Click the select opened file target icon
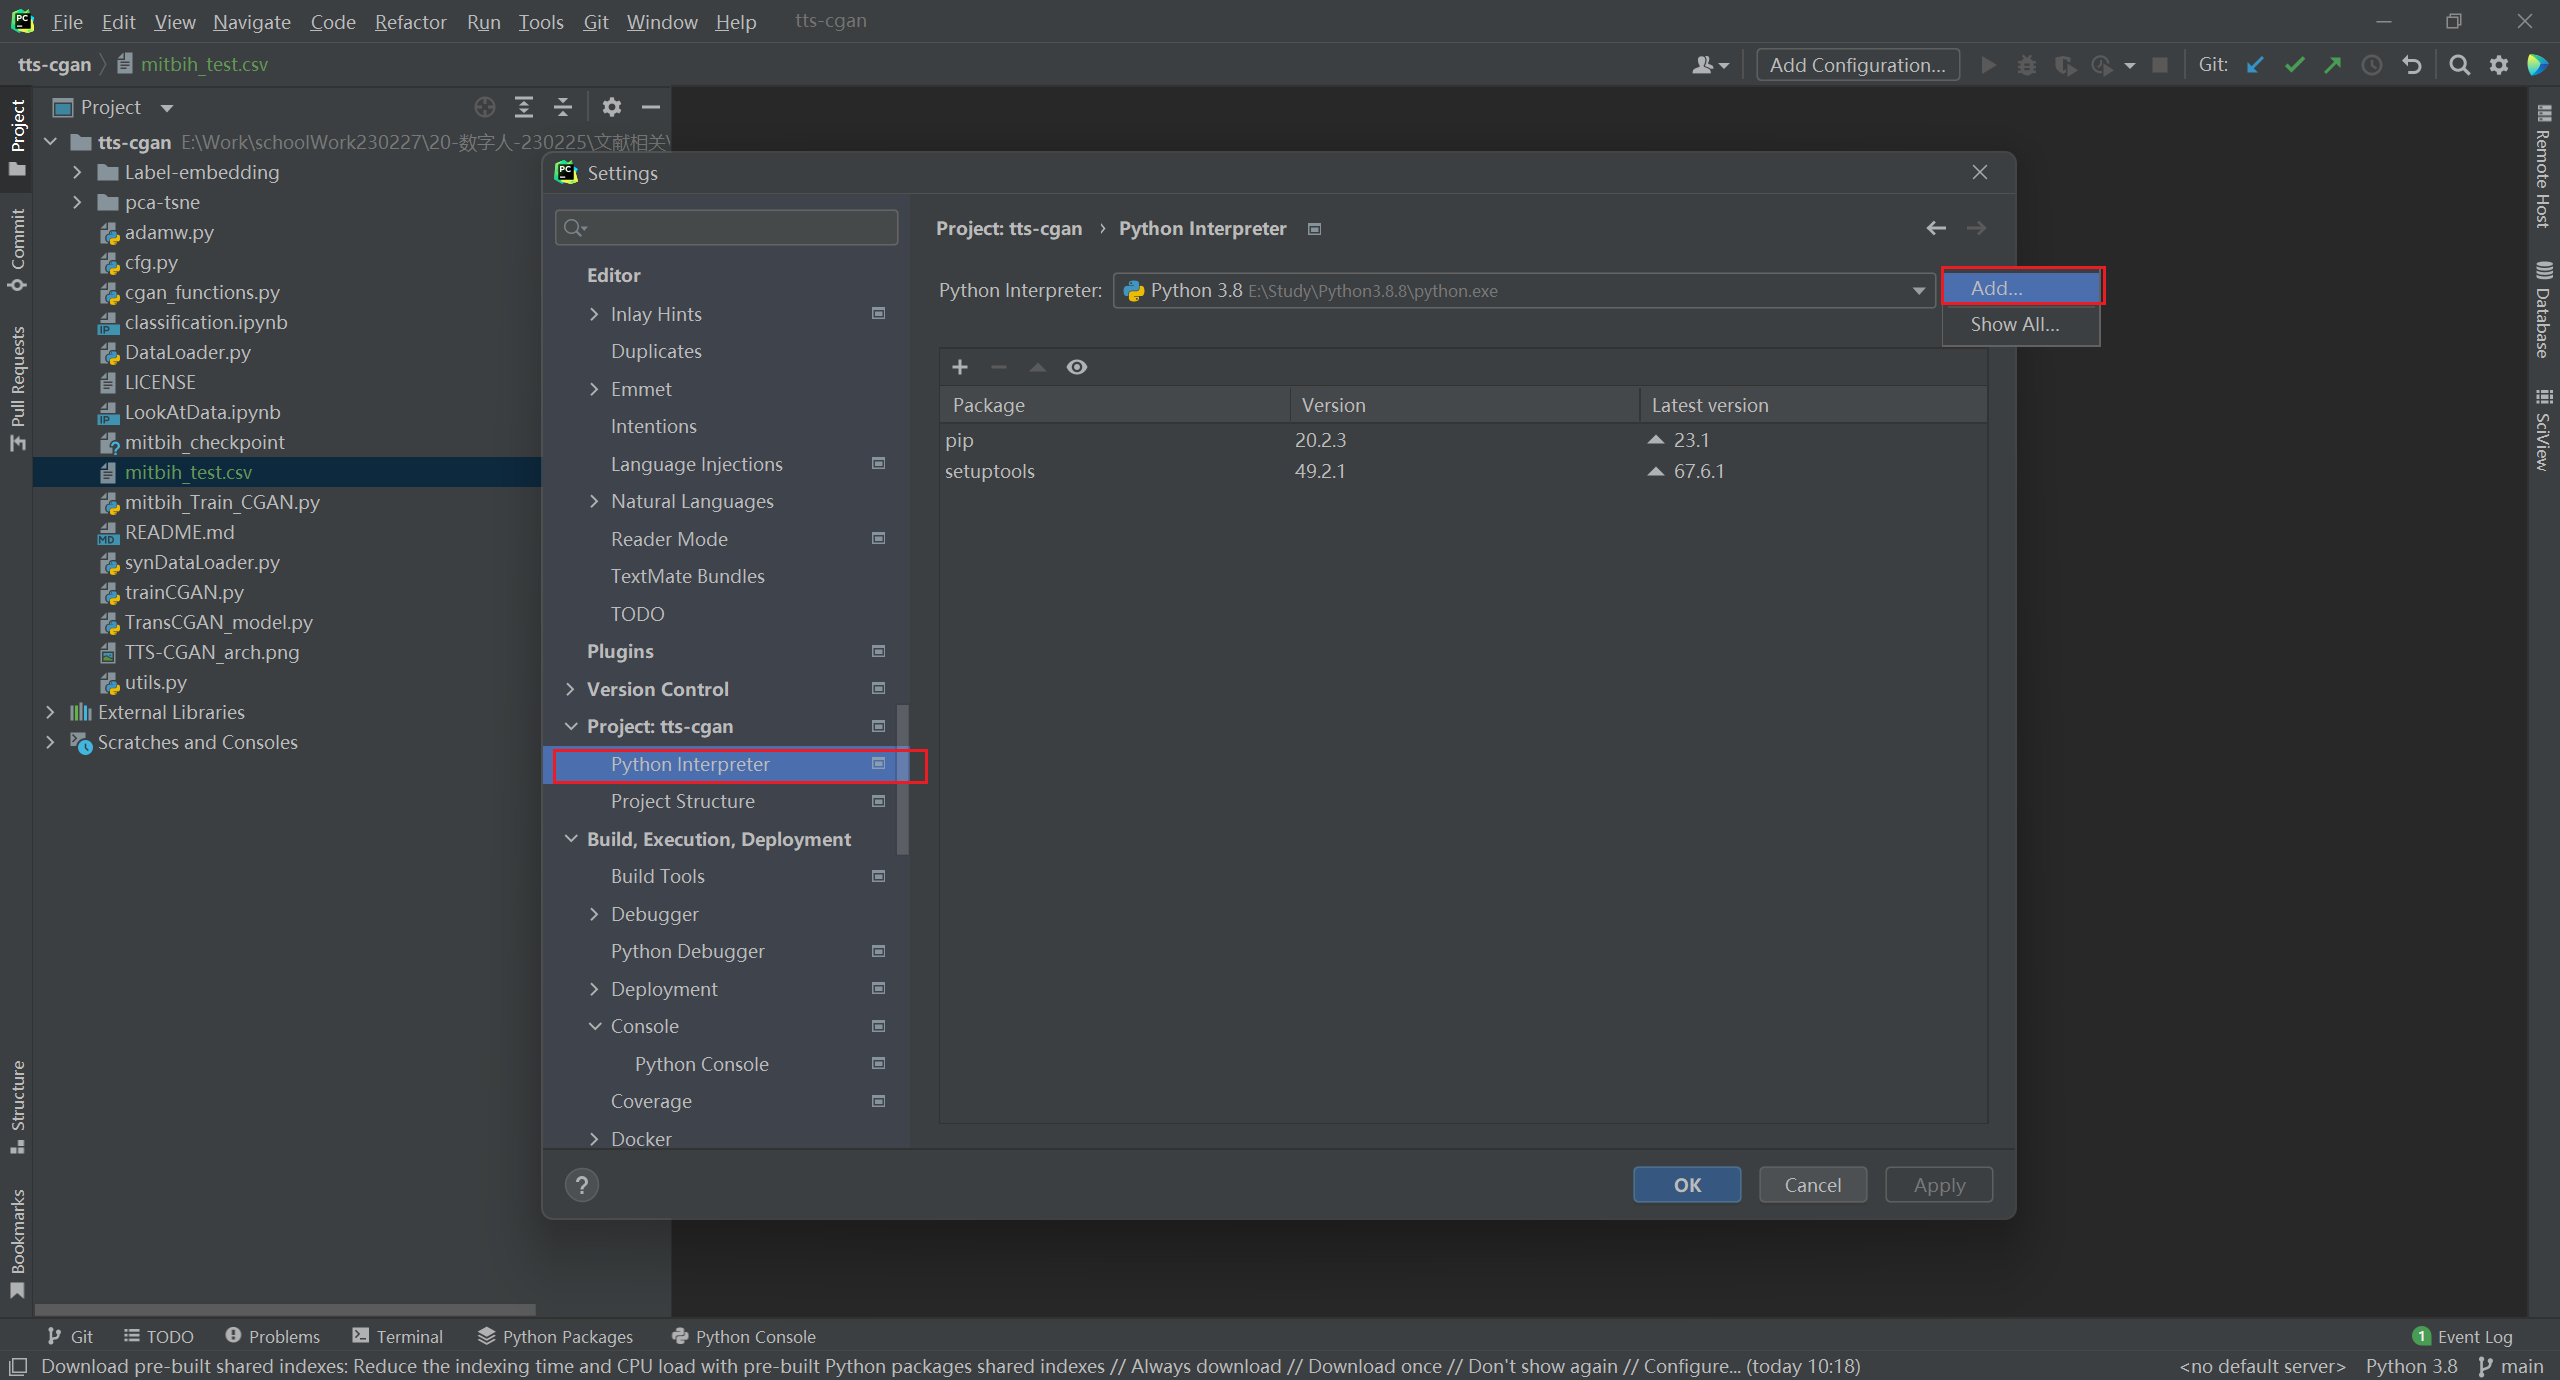This screenshot has width=2560, height=1380. (485, 107)
